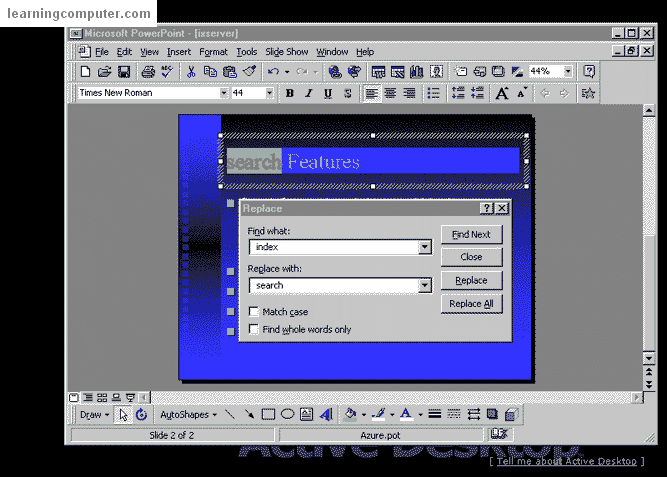Enable the Match case checkbox
Image resolution: width=667 pixels, height=477 pixels.
(x=254, y=312)
